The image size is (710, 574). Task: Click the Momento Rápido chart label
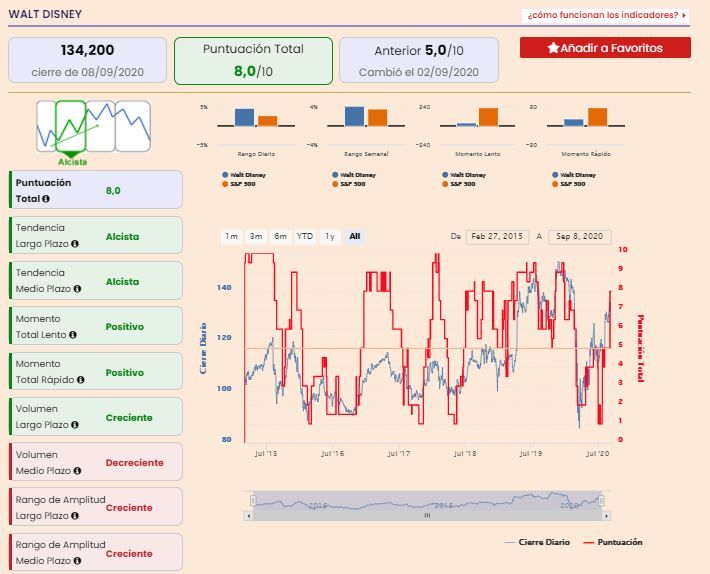[586, 154]
